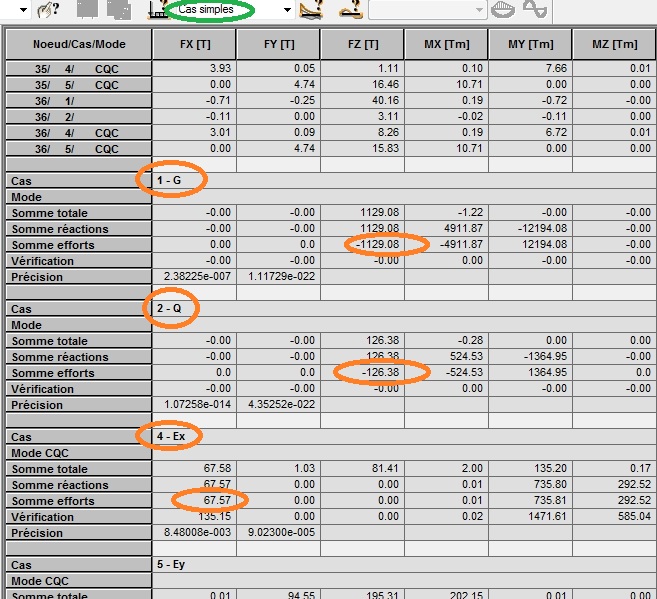
Task: Click precision value 8.48008e-003
Action: 195,532
